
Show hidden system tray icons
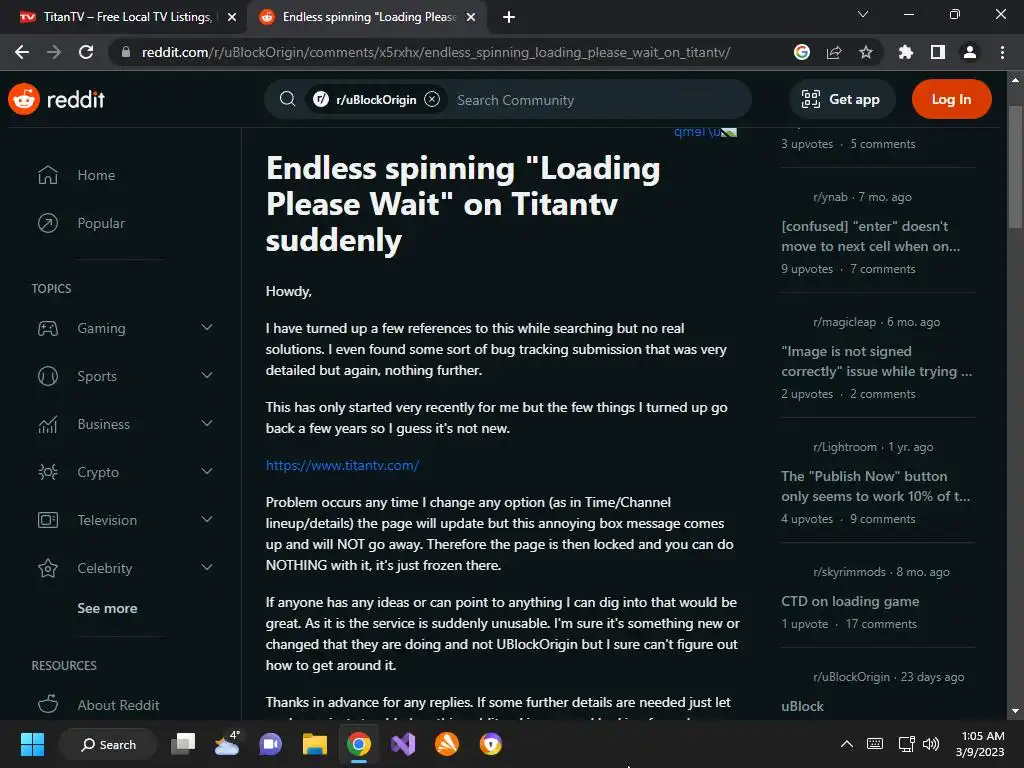[x=846, y=744]
